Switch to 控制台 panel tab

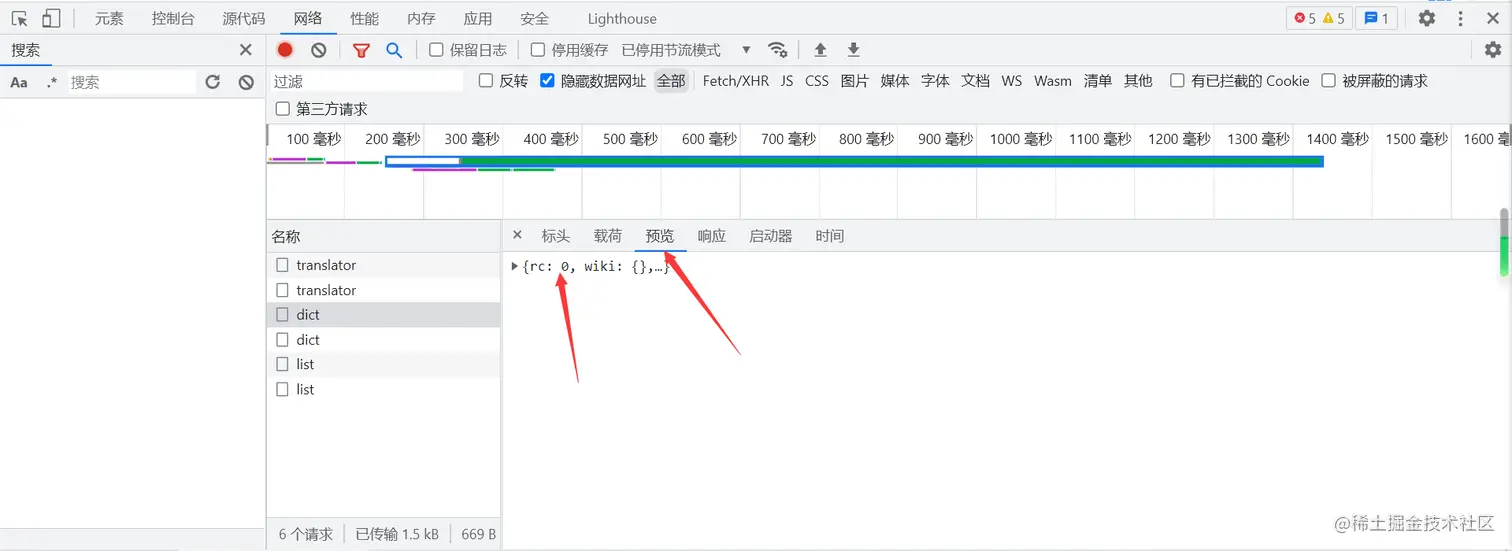[173, 18]
